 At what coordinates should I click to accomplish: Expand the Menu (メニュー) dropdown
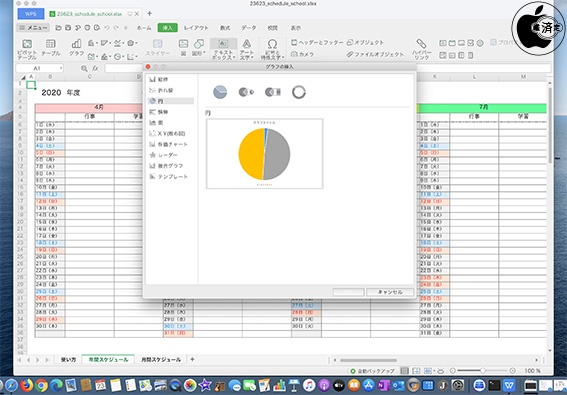(x=33, y=28)
